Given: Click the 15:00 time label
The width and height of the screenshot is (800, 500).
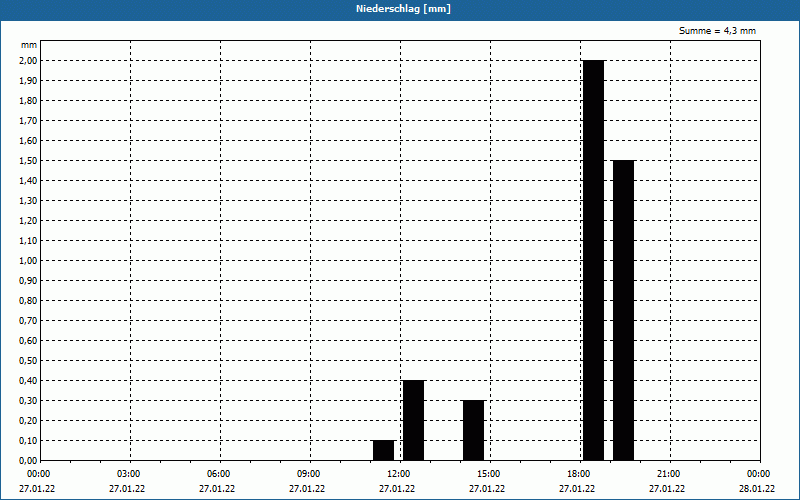Looking at the screenshot, I should coord(489,474).
